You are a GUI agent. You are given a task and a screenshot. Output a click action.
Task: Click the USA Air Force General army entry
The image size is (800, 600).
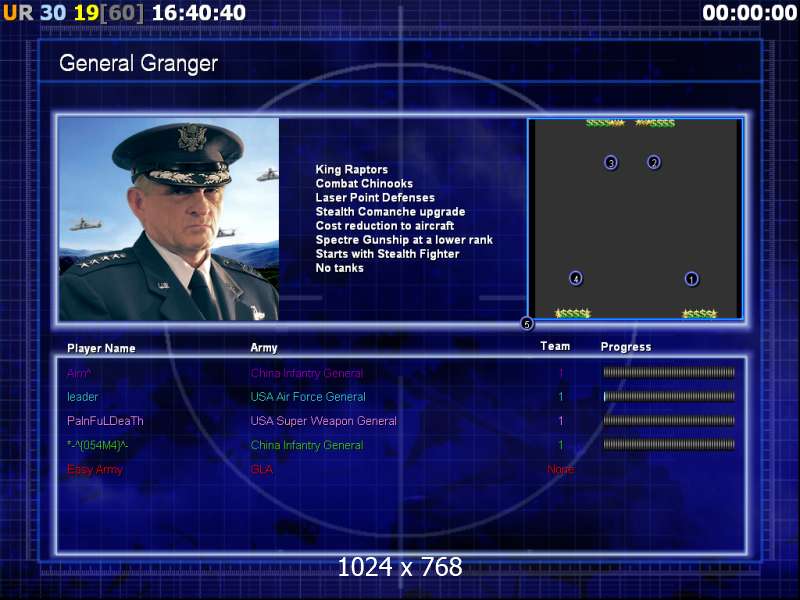308,397
